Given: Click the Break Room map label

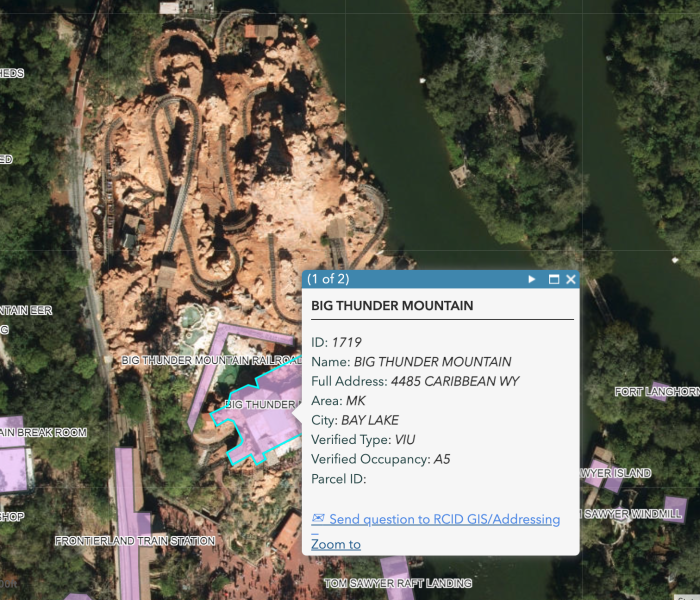Looking at the screenshot, I should (43, 433).
